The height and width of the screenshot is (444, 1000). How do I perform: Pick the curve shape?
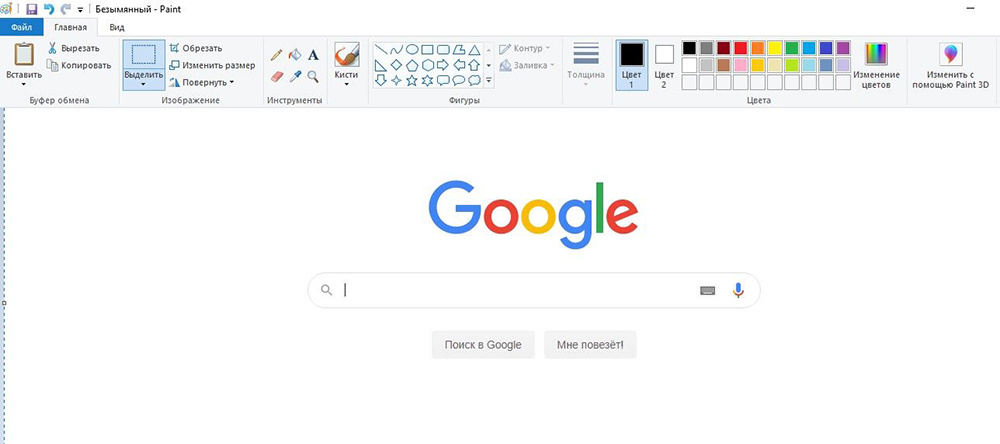[x=397, y=50]
